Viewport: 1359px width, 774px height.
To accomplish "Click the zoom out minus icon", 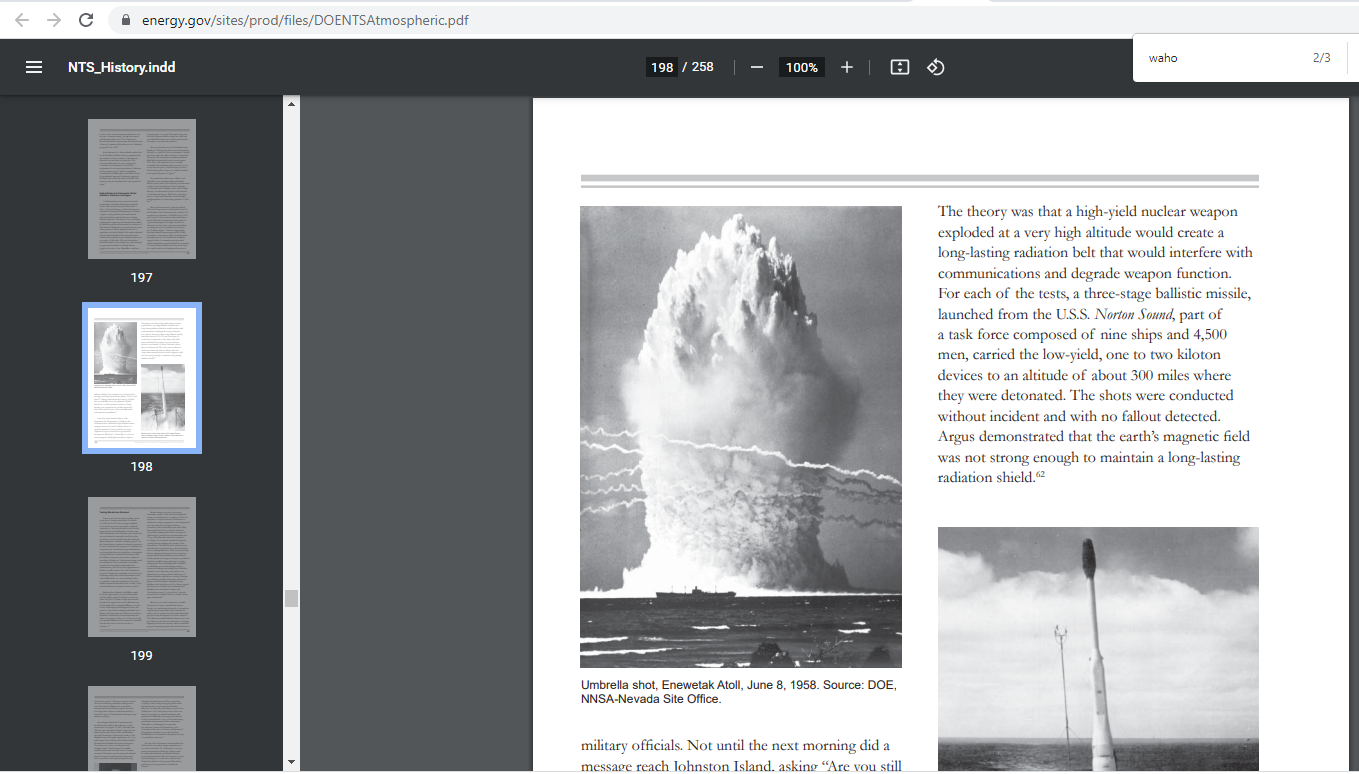I will click(757, 67).
